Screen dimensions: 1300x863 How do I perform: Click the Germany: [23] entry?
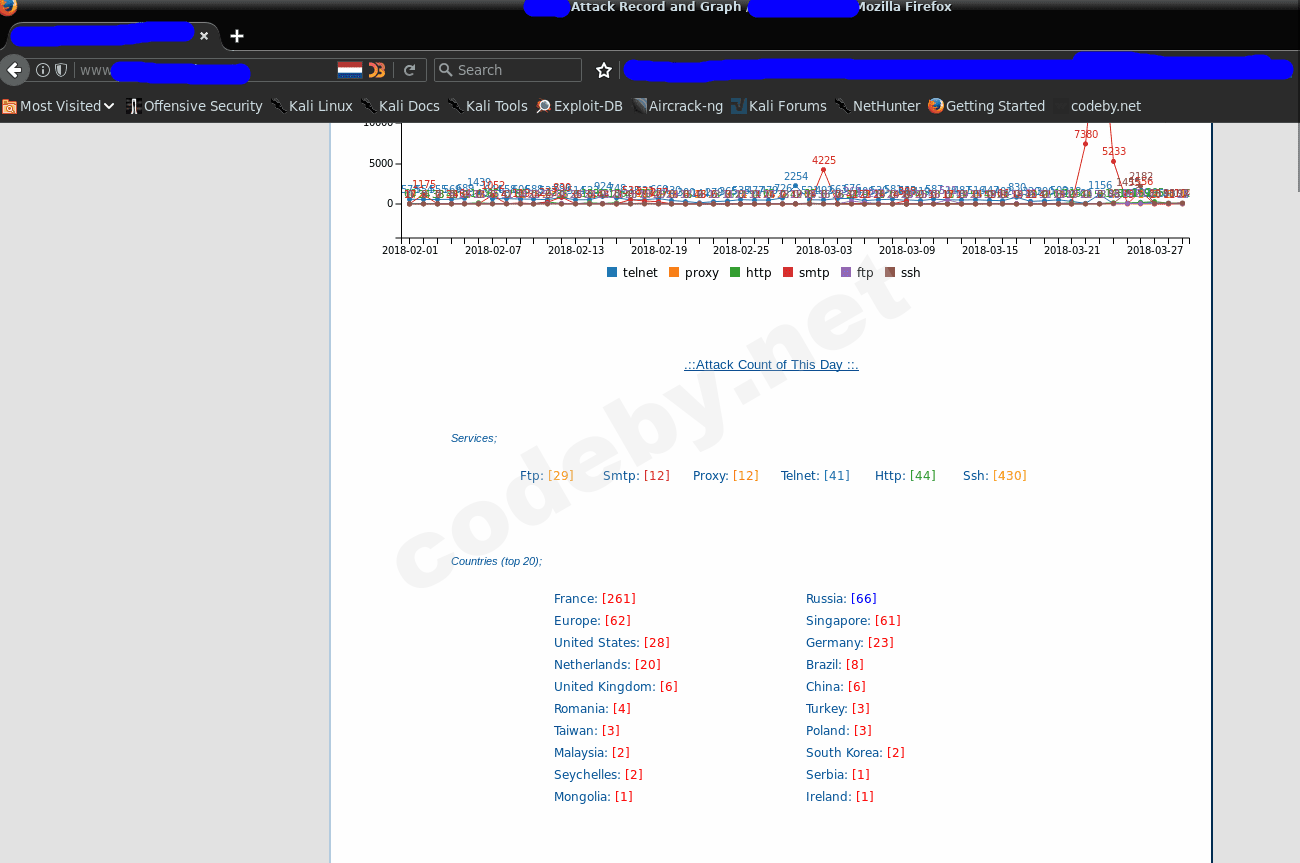850,643
